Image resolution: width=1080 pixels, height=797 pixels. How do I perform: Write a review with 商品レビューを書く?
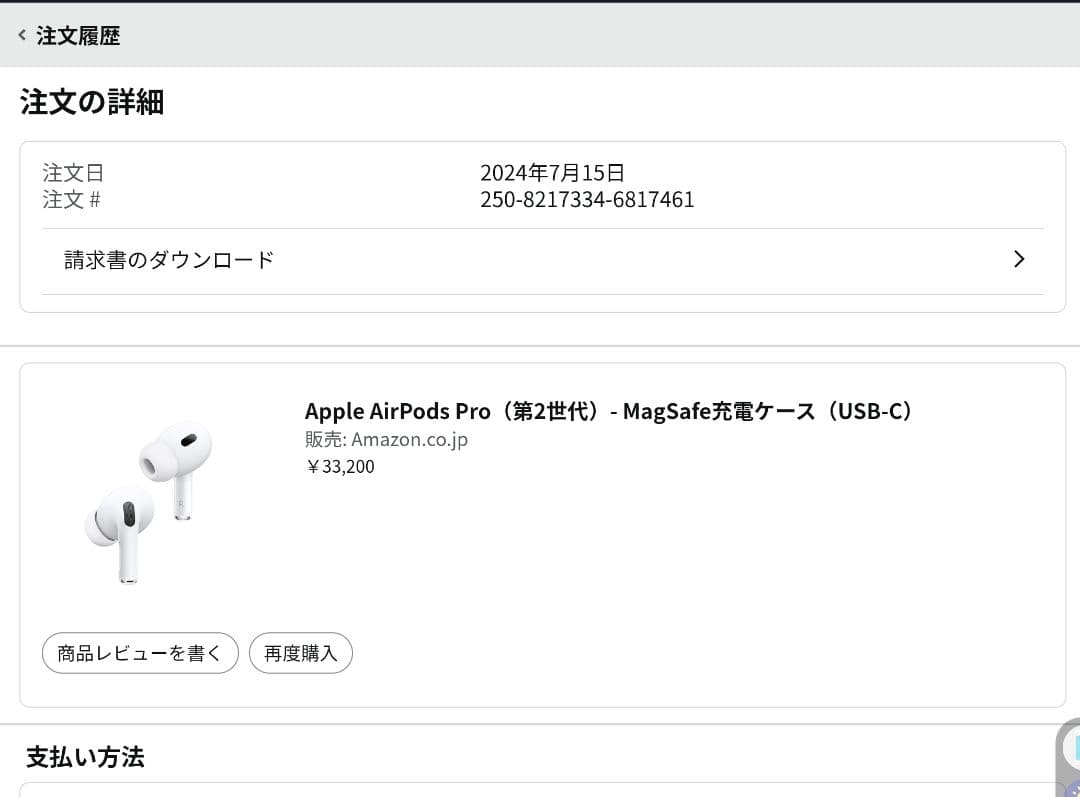pos(140,652)
